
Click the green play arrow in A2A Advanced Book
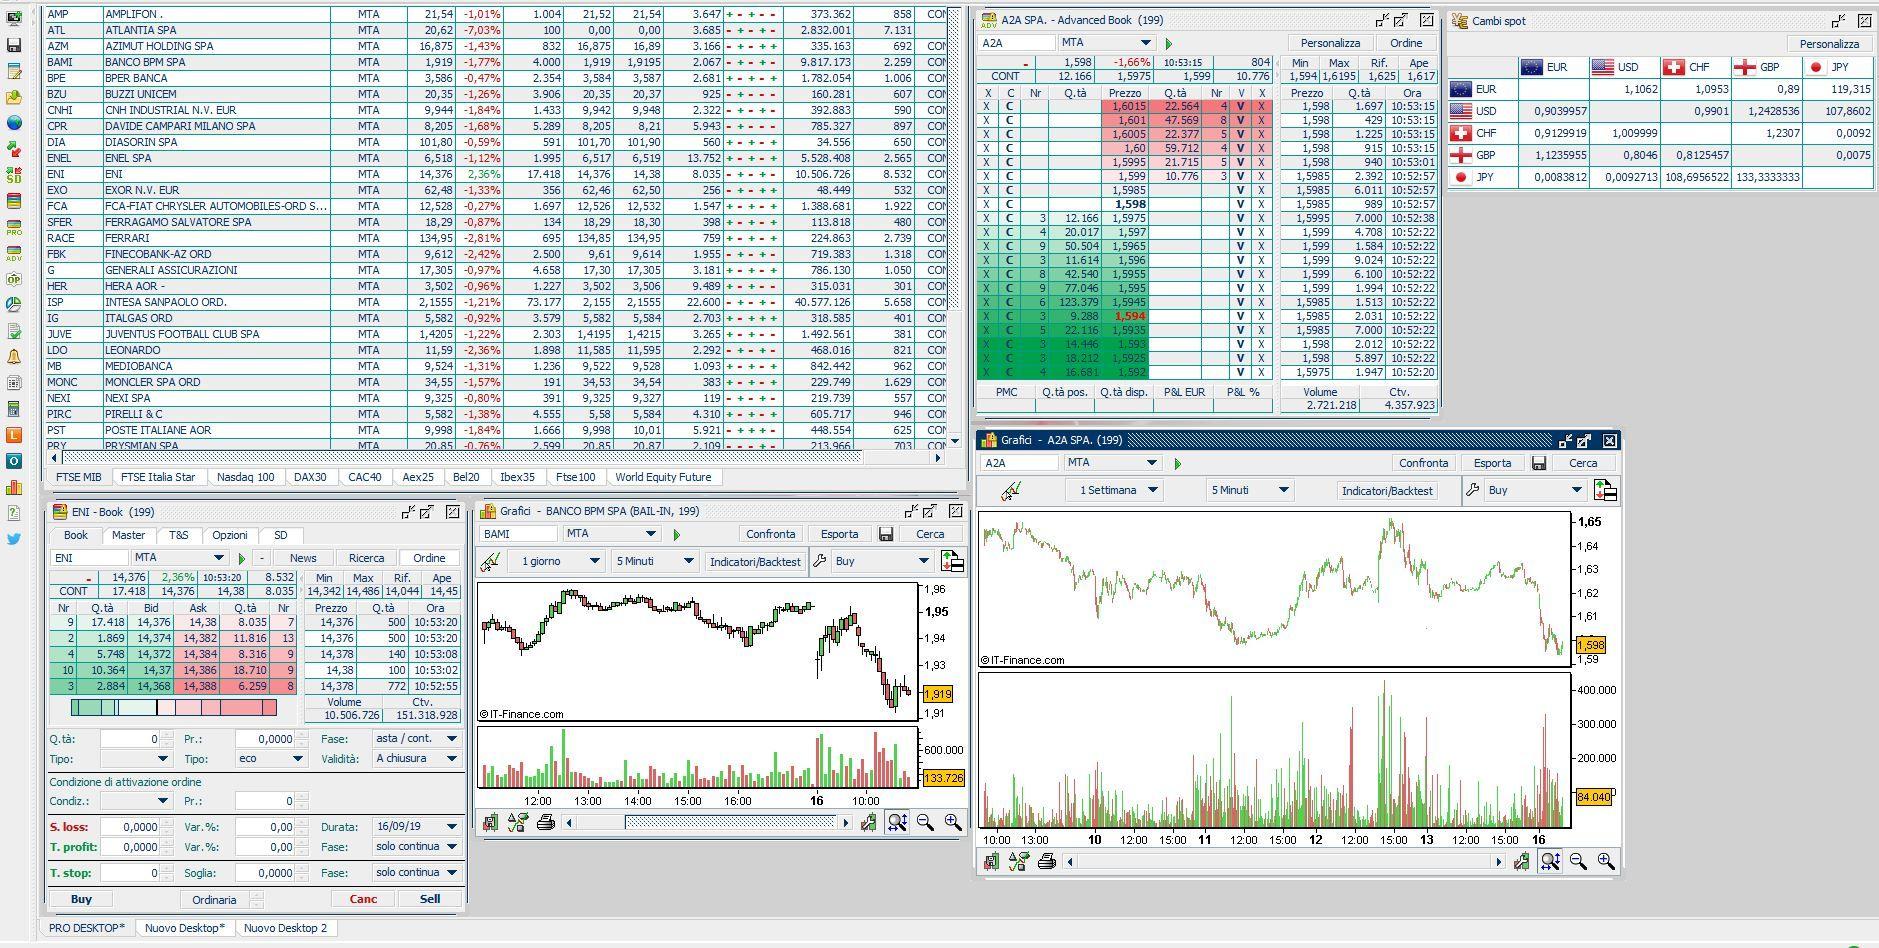point(1168,43)
